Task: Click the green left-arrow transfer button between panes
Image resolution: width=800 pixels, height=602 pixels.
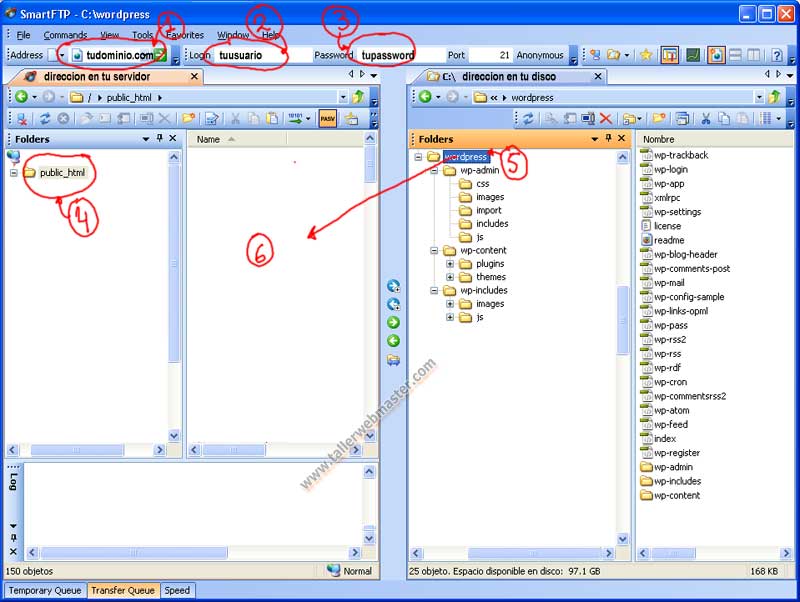Action: (393, 341)
